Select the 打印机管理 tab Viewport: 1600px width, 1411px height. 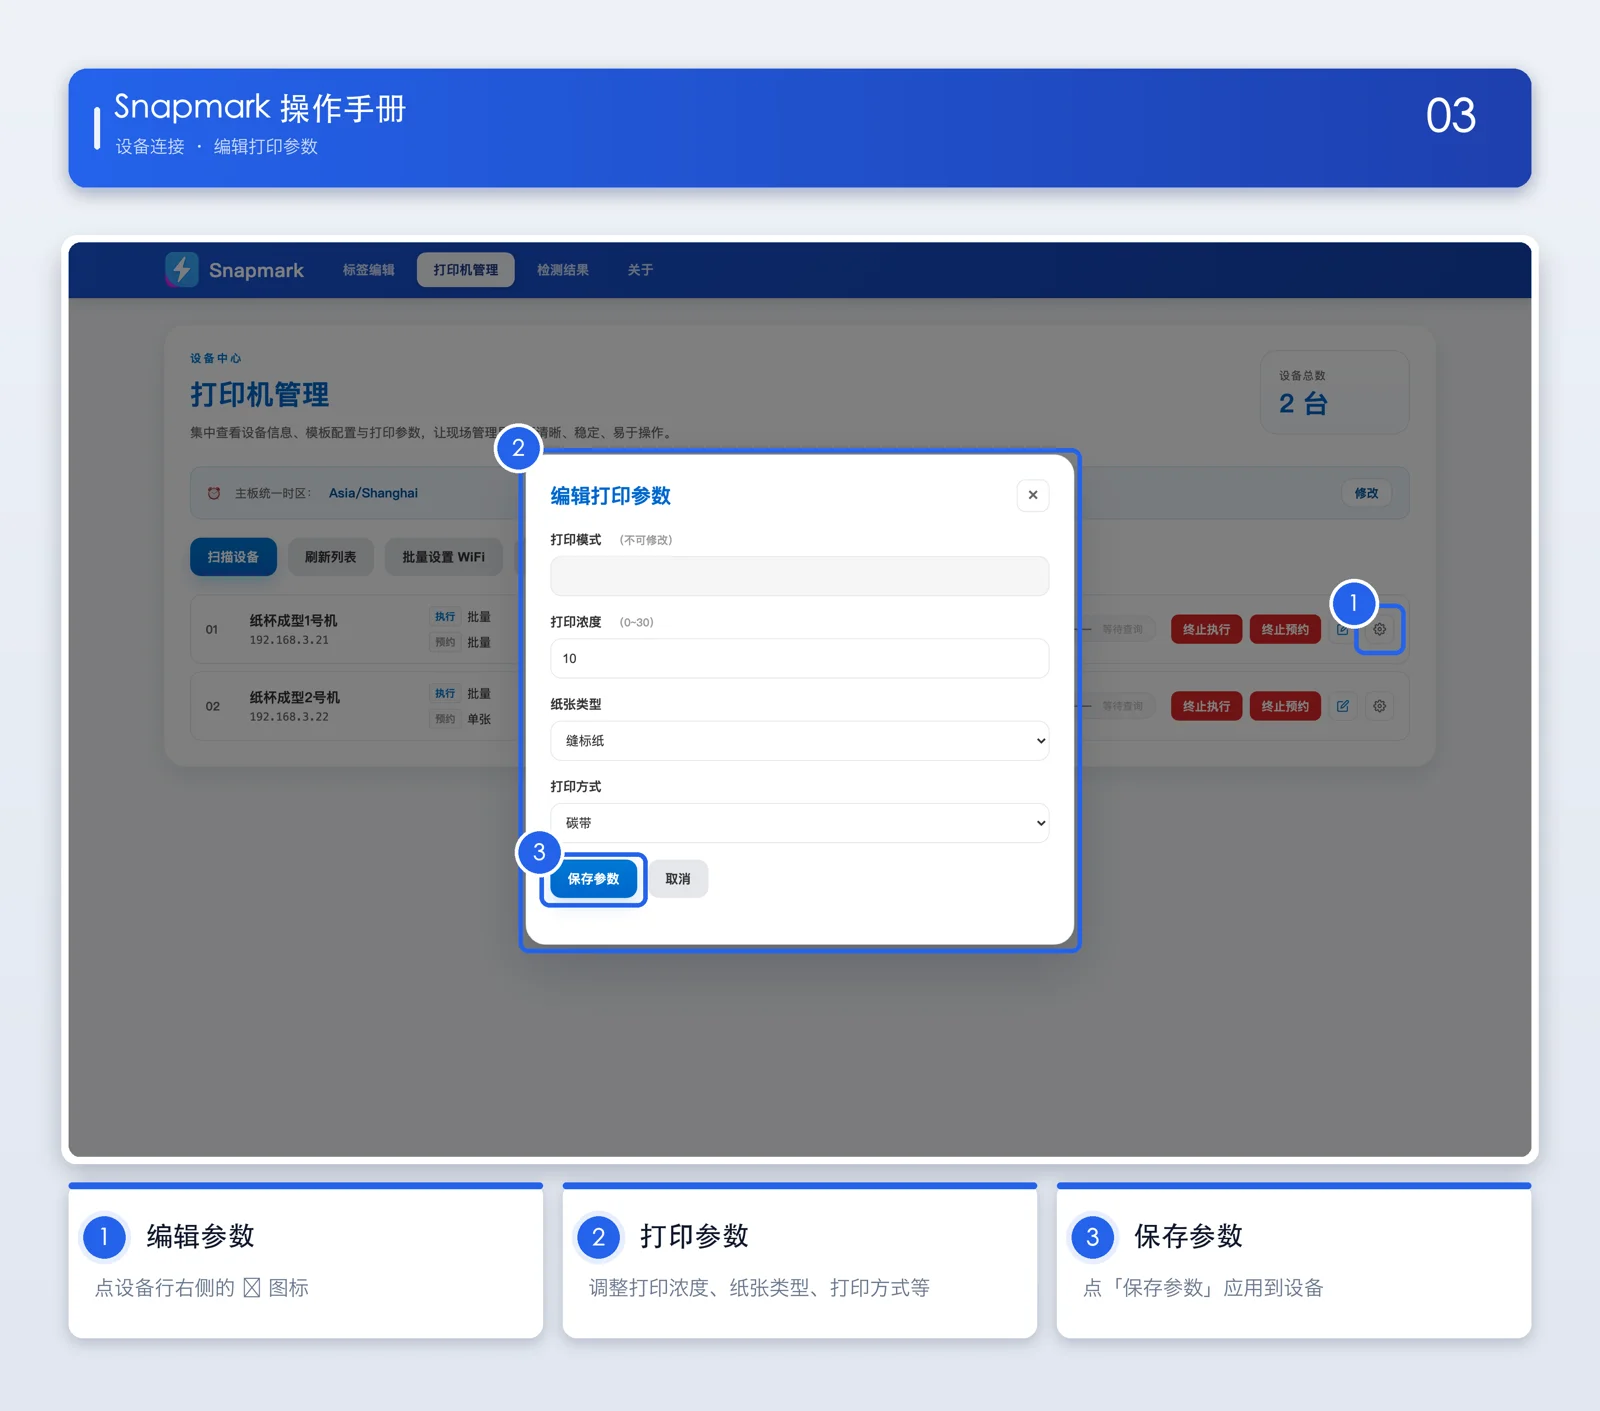[466, 270]
